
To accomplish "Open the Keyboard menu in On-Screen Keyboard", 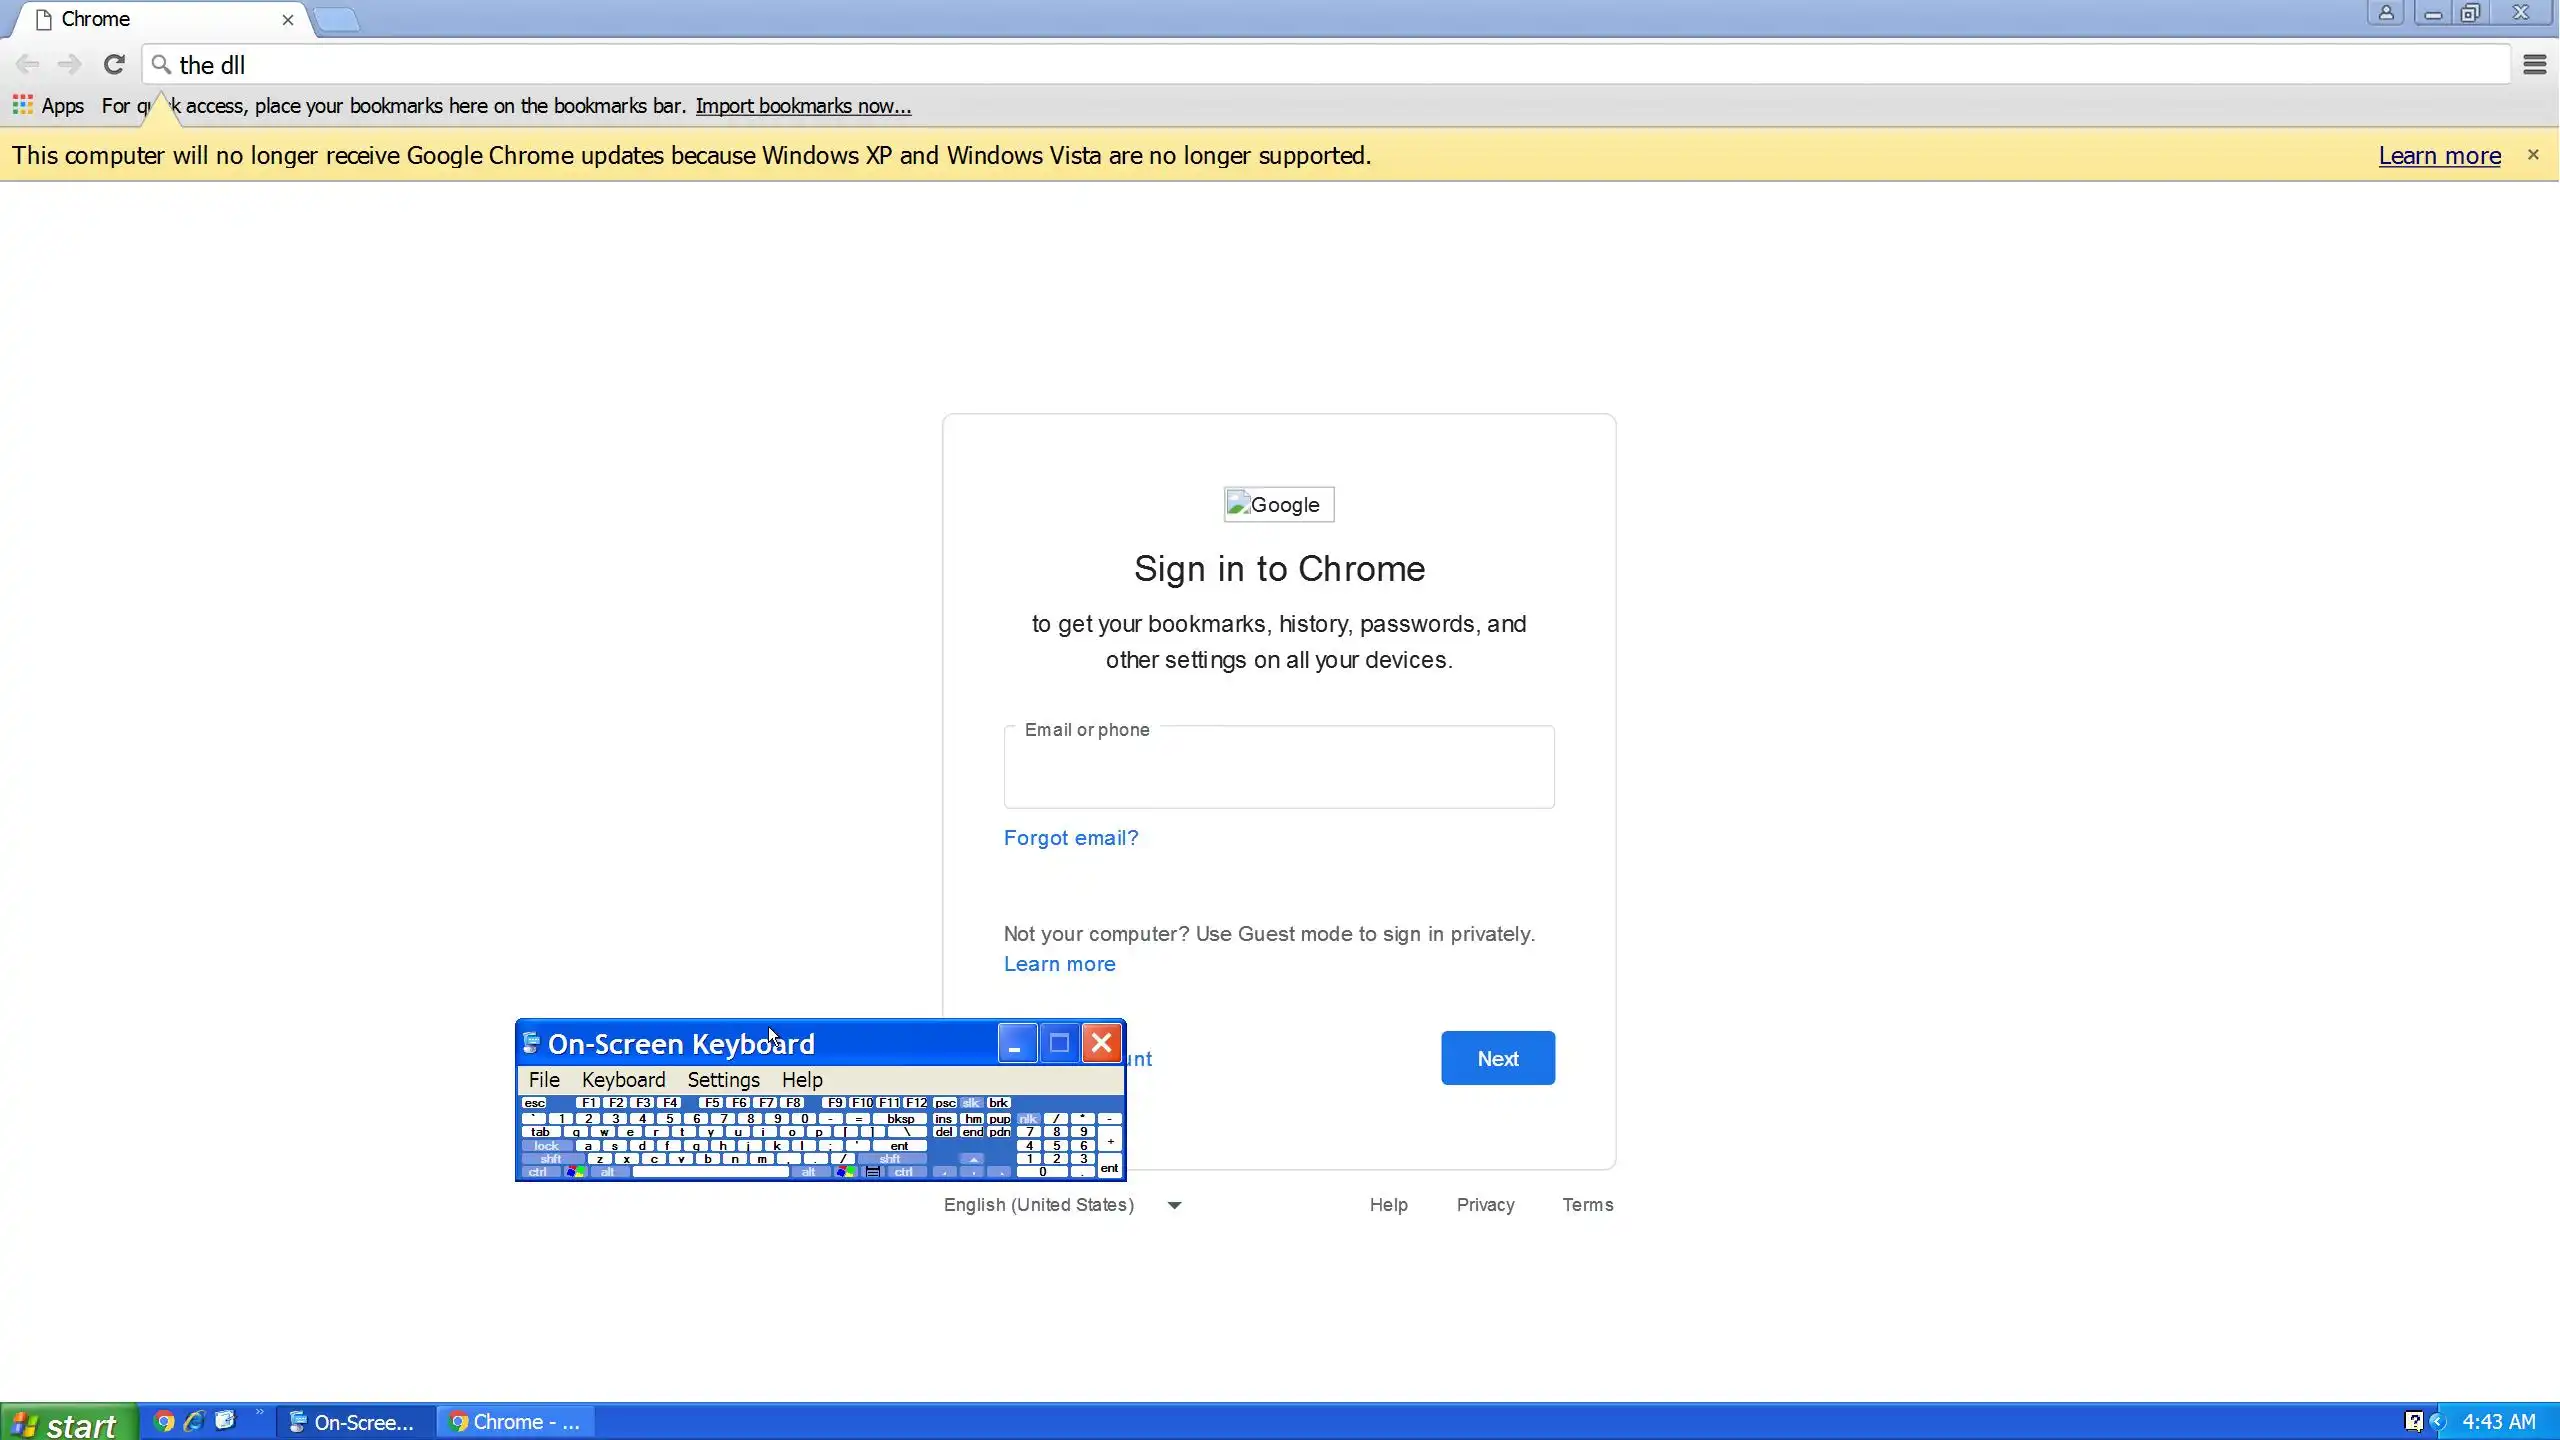I will [x=623, y=1080].
